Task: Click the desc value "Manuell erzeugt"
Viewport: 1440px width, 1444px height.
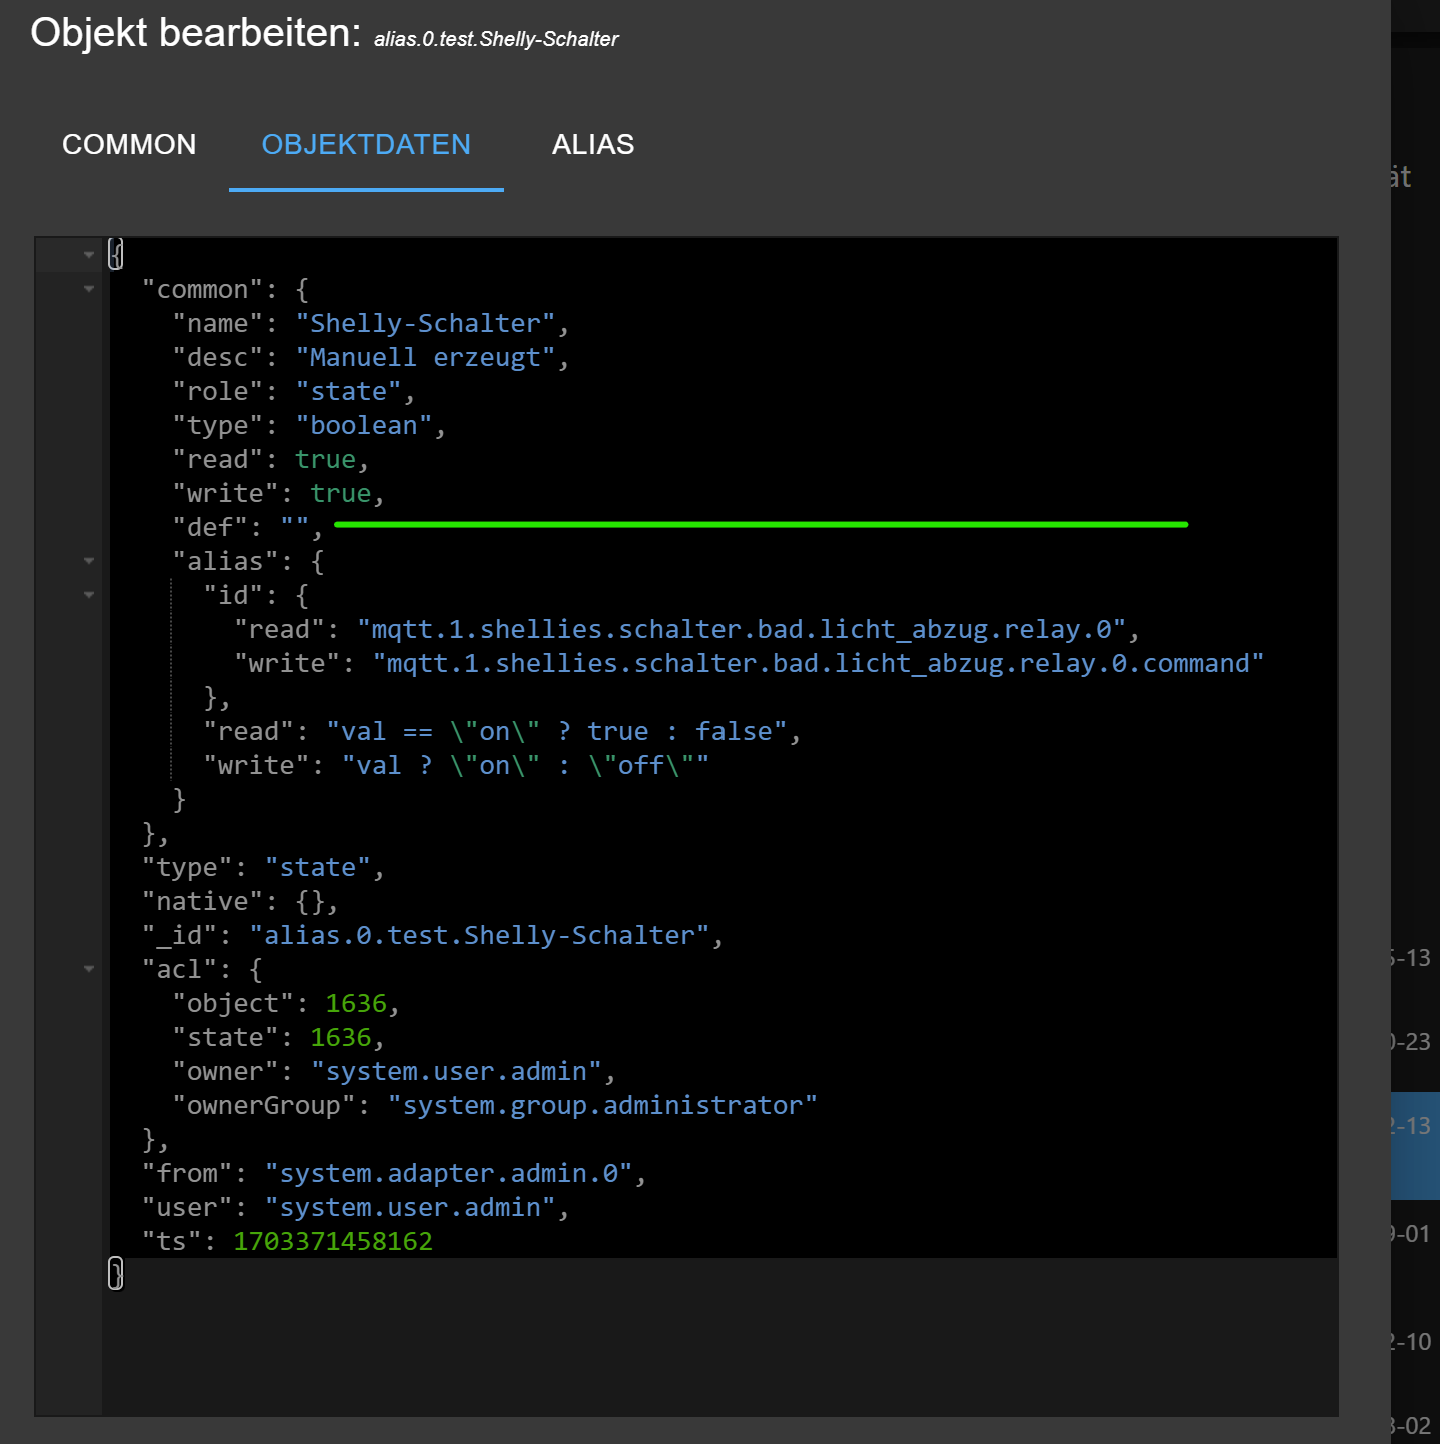Action: coord(425,358)
